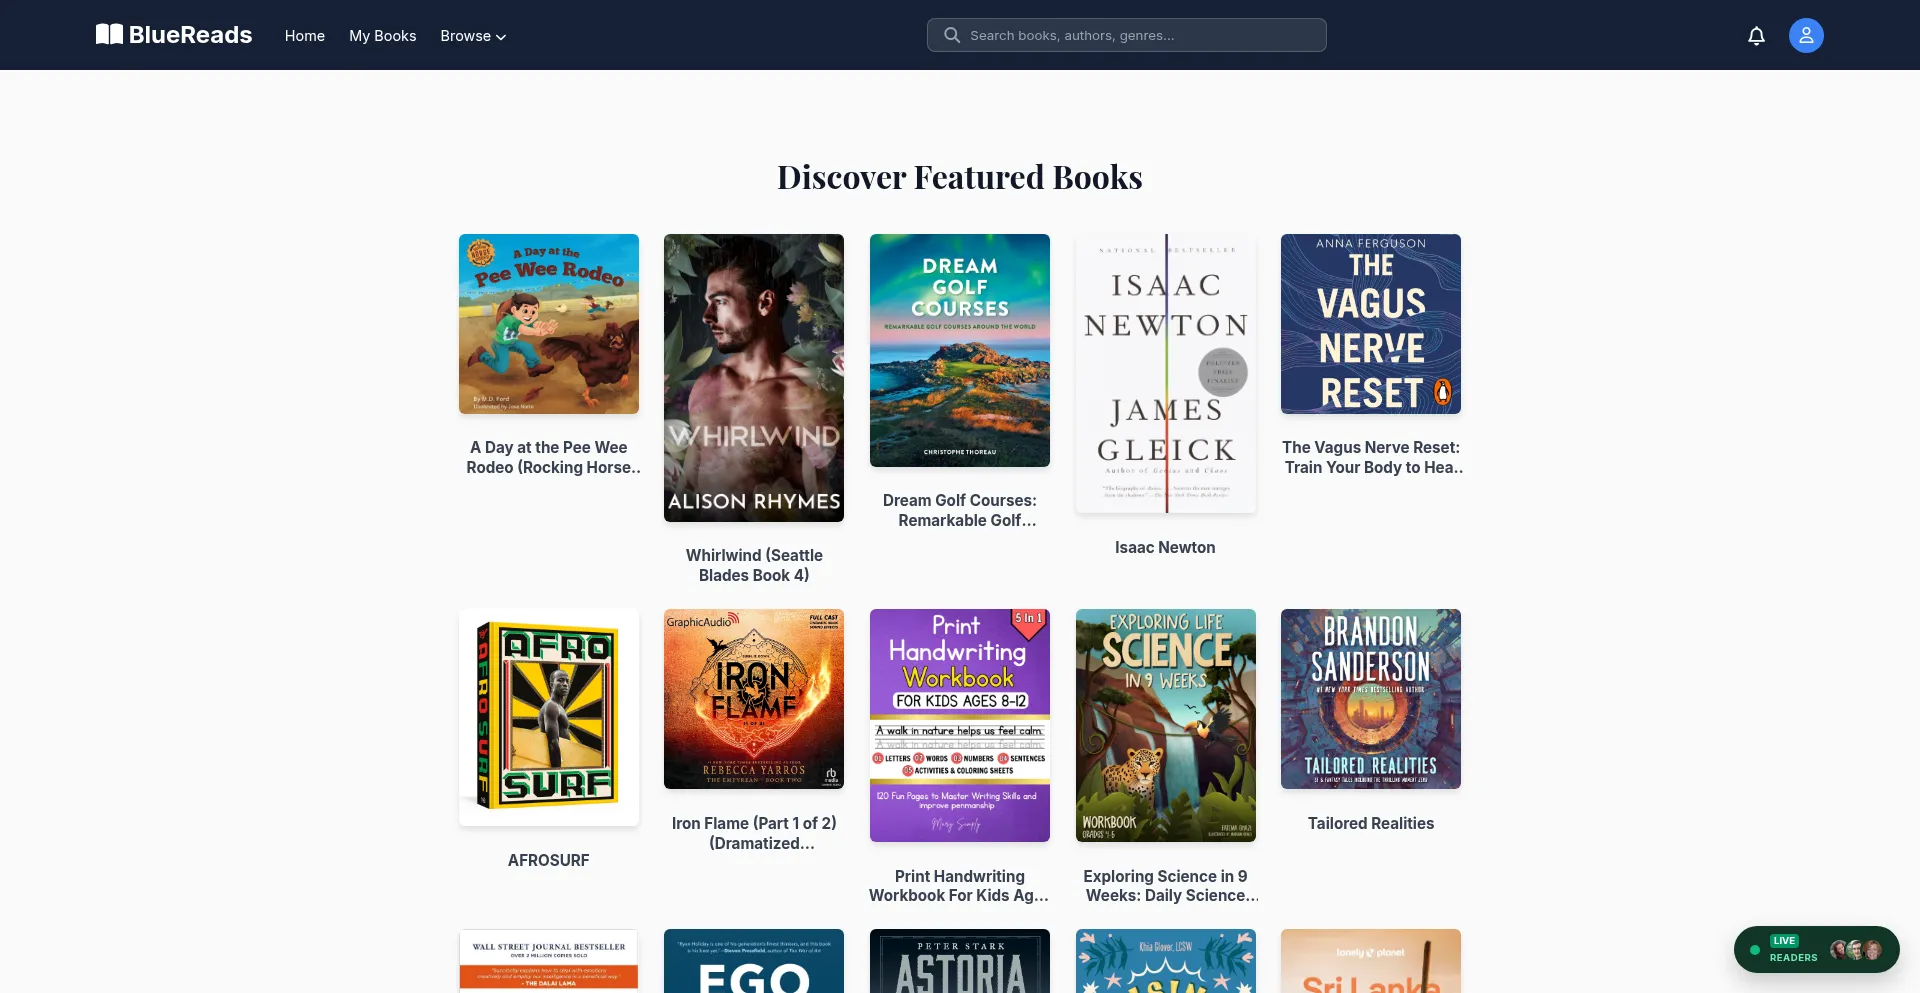This screenshot has width=1920, height=993.
Task: Focus the search books input field
Action: (x=1127, y=35)
